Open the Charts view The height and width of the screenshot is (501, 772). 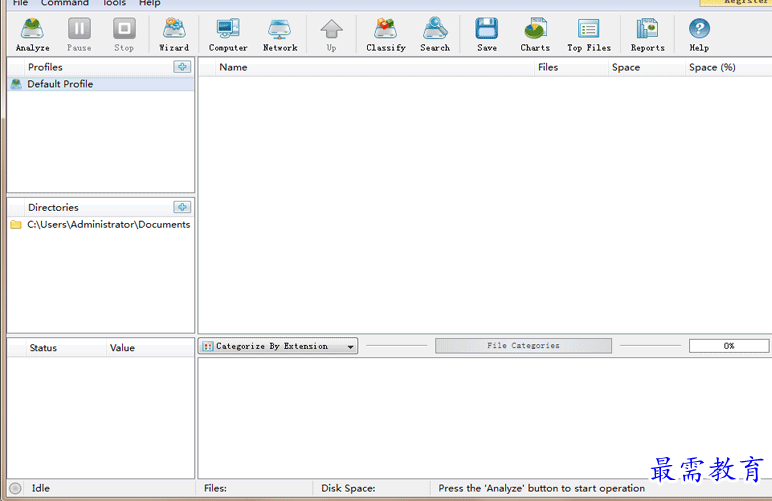point(535,33)
